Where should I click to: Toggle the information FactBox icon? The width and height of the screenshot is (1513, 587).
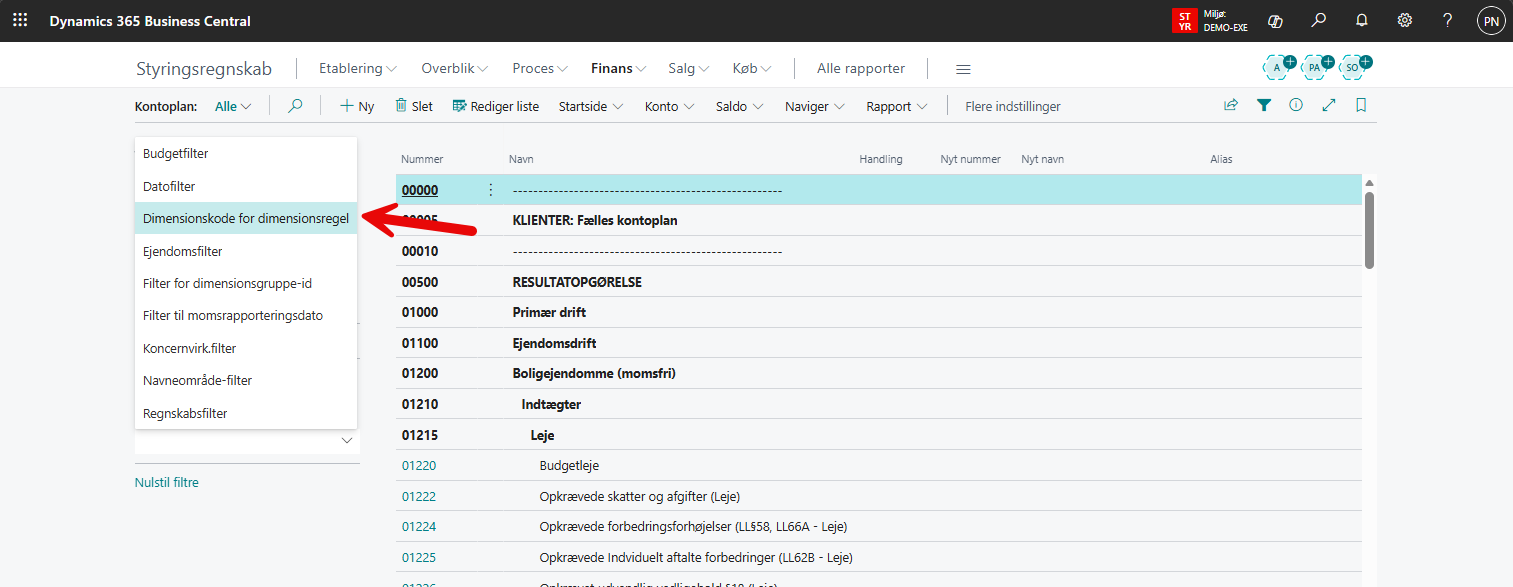click(1296, 105)
